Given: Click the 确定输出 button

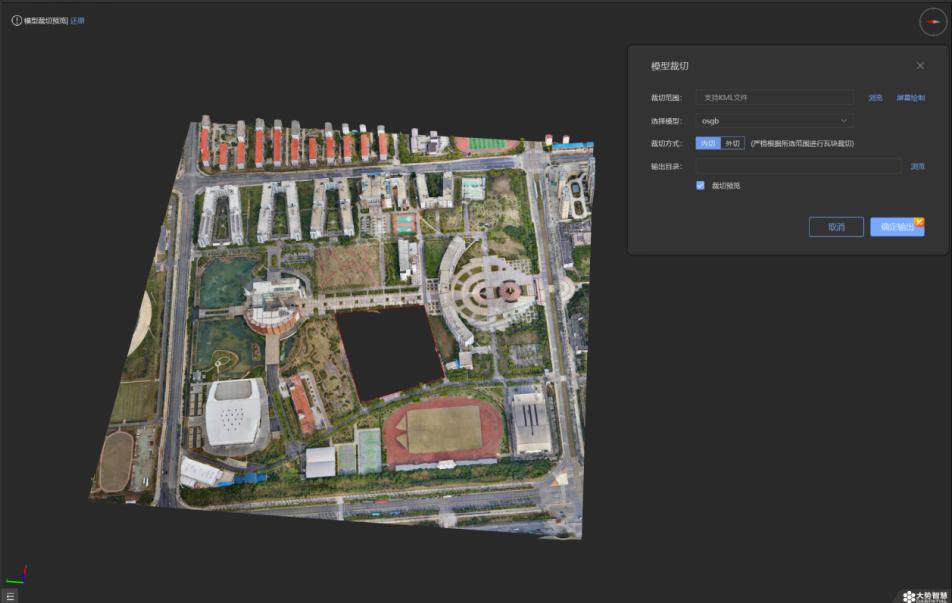Looking at the screenshot, I should (897, 227).
